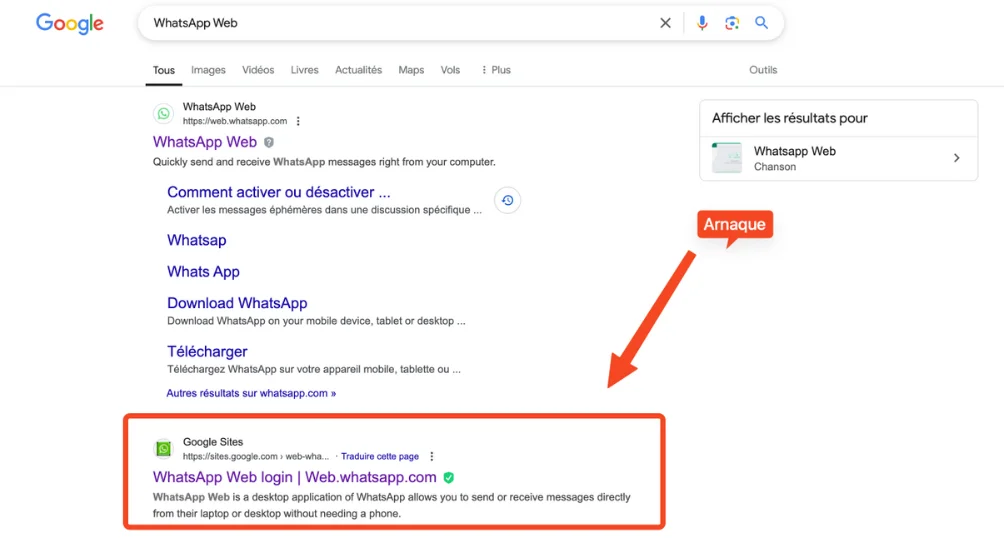
Task: Open the Whats App sitelink
Action: point(203,272)
